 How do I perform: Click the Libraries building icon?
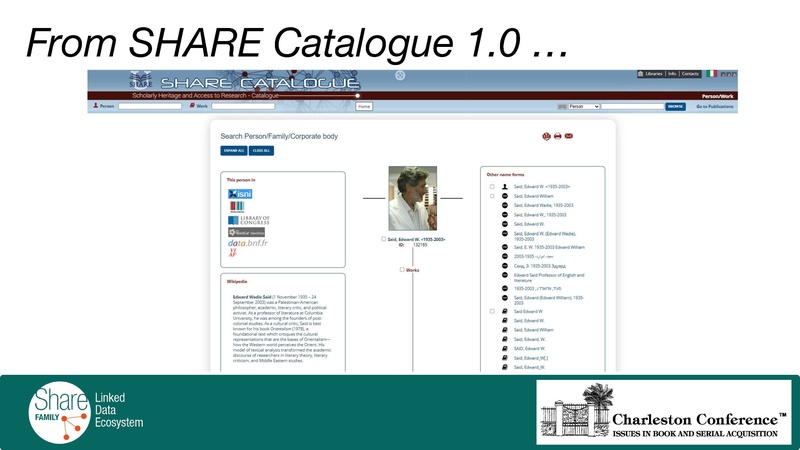pos(640,74)
